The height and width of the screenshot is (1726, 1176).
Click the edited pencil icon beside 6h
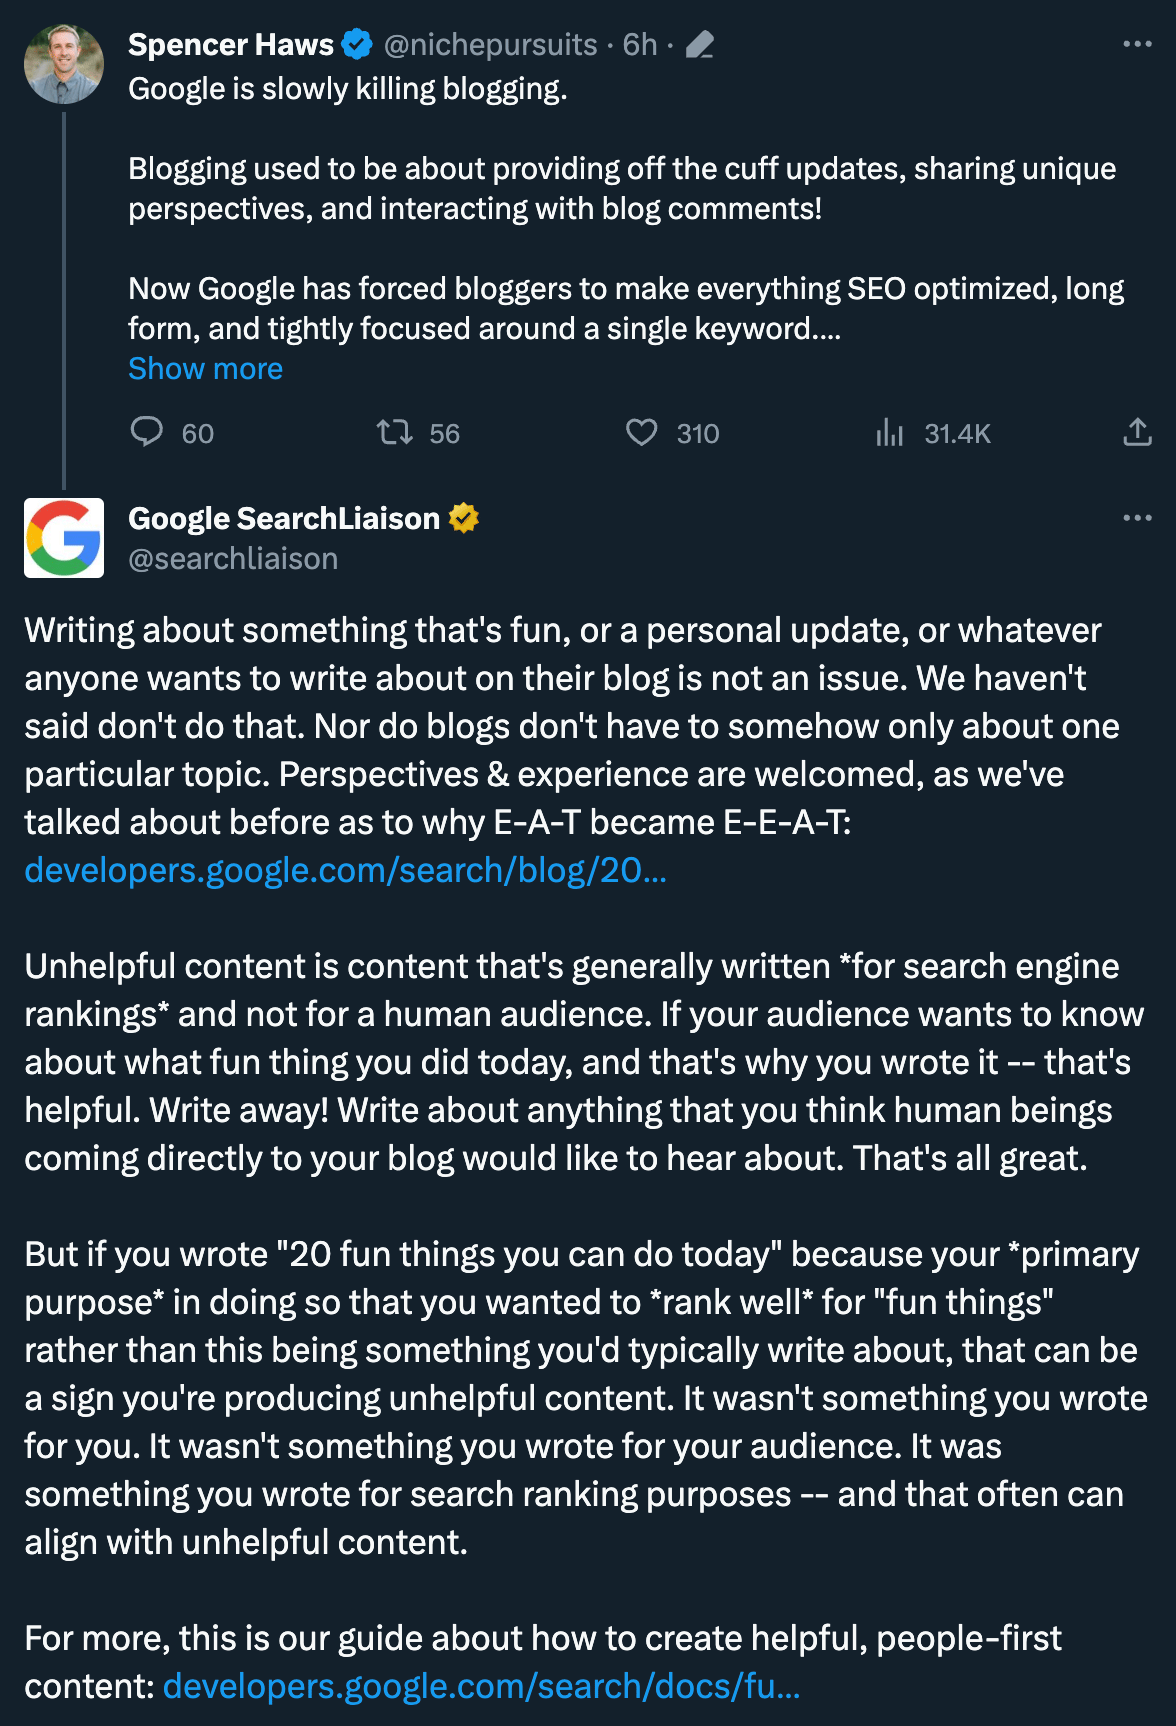click(x=700, y=45)
